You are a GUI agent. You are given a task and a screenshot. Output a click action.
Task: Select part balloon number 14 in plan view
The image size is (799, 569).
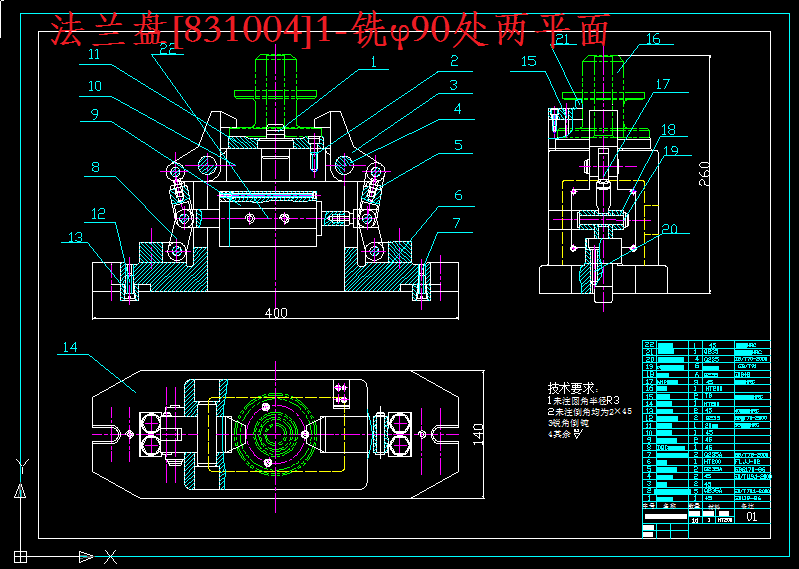71,347
